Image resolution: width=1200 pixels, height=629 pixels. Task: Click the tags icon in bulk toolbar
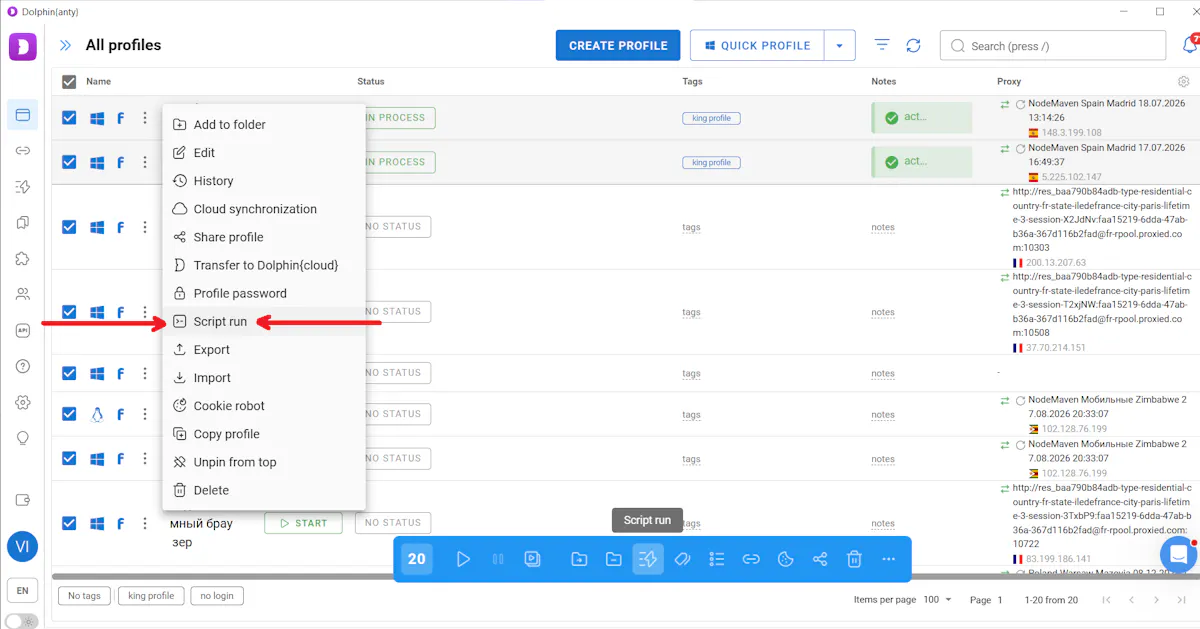pyautogui.click(x=683, y=559)
